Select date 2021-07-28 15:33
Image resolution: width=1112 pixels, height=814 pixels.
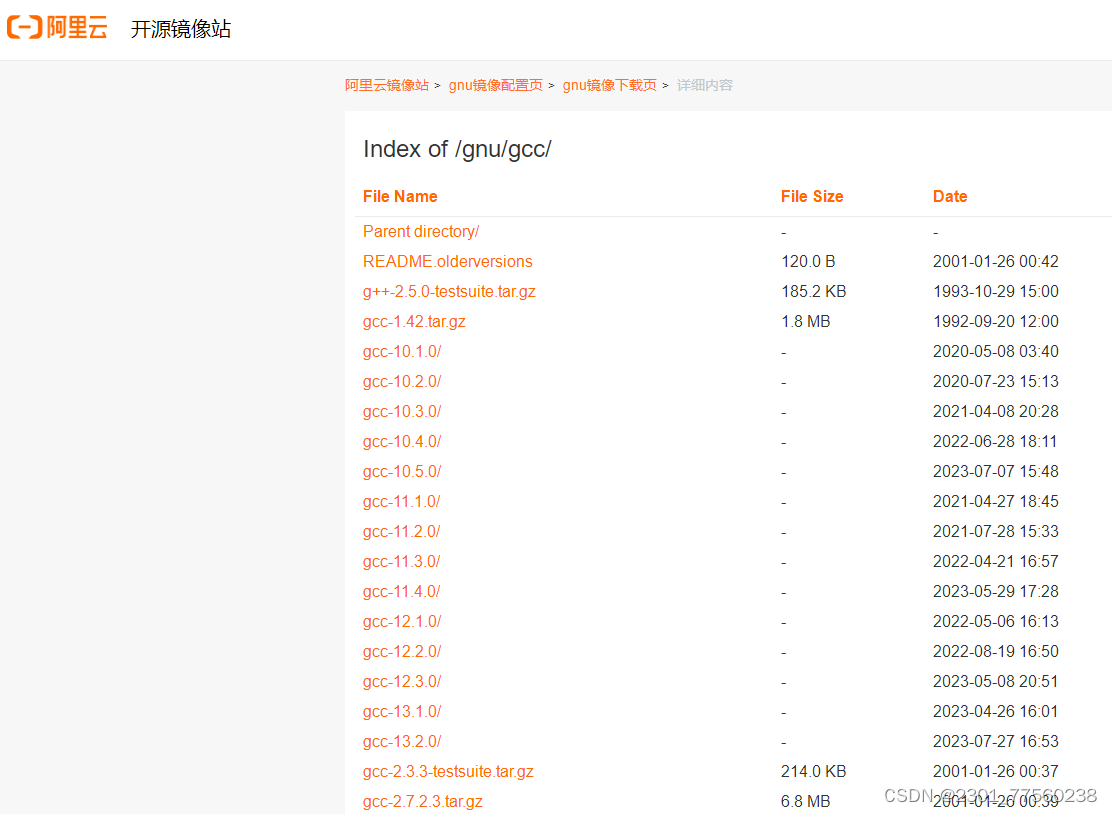click(996, 532)
